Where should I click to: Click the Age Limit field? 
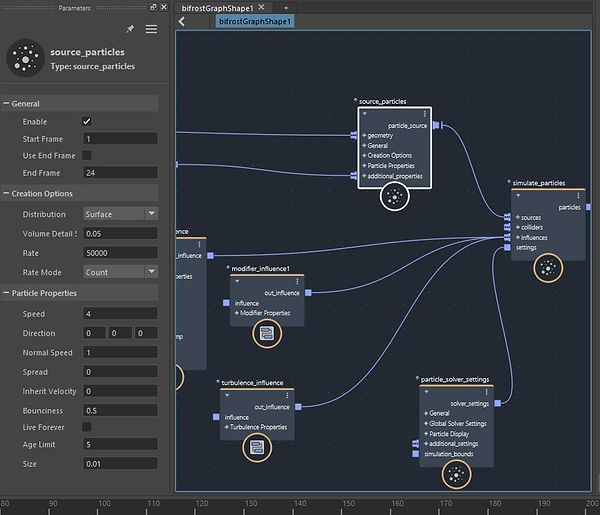pyautogui.click(x=120, y=444)
